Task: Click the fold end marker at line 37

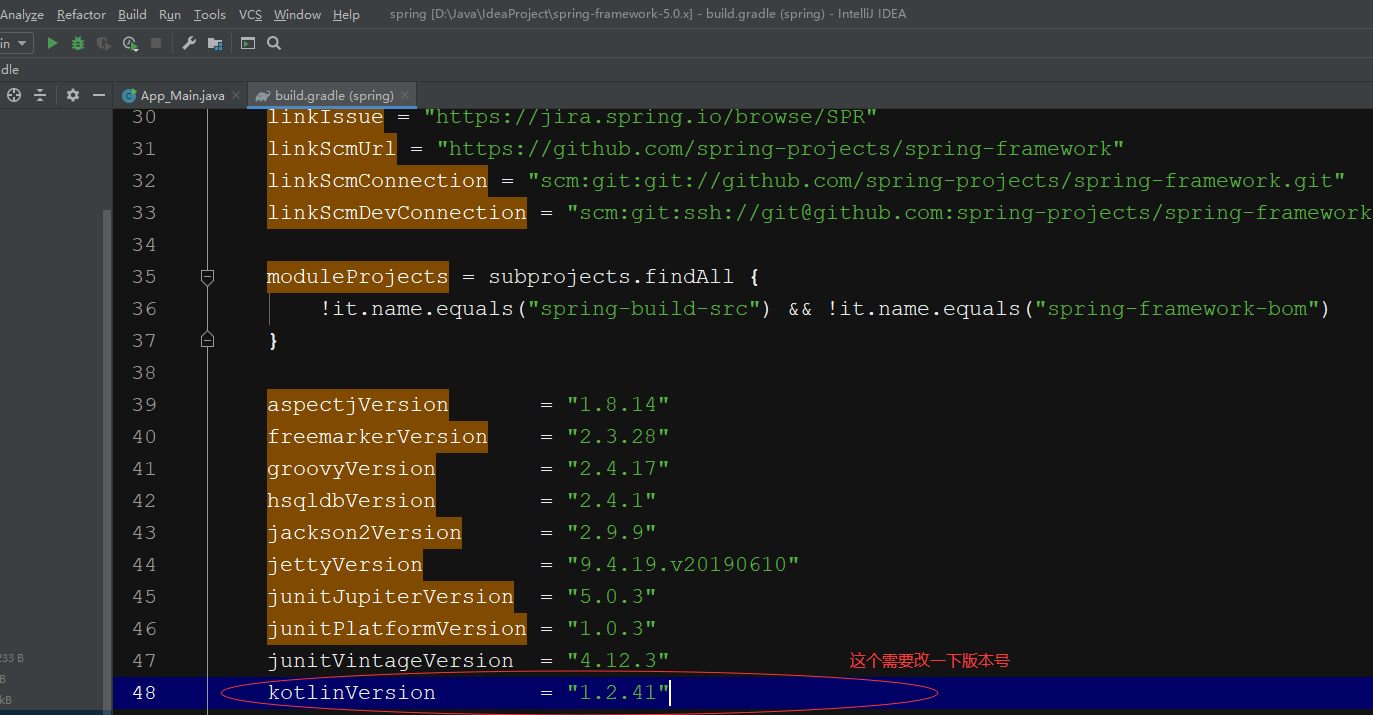Action: (x=207, y=340)
